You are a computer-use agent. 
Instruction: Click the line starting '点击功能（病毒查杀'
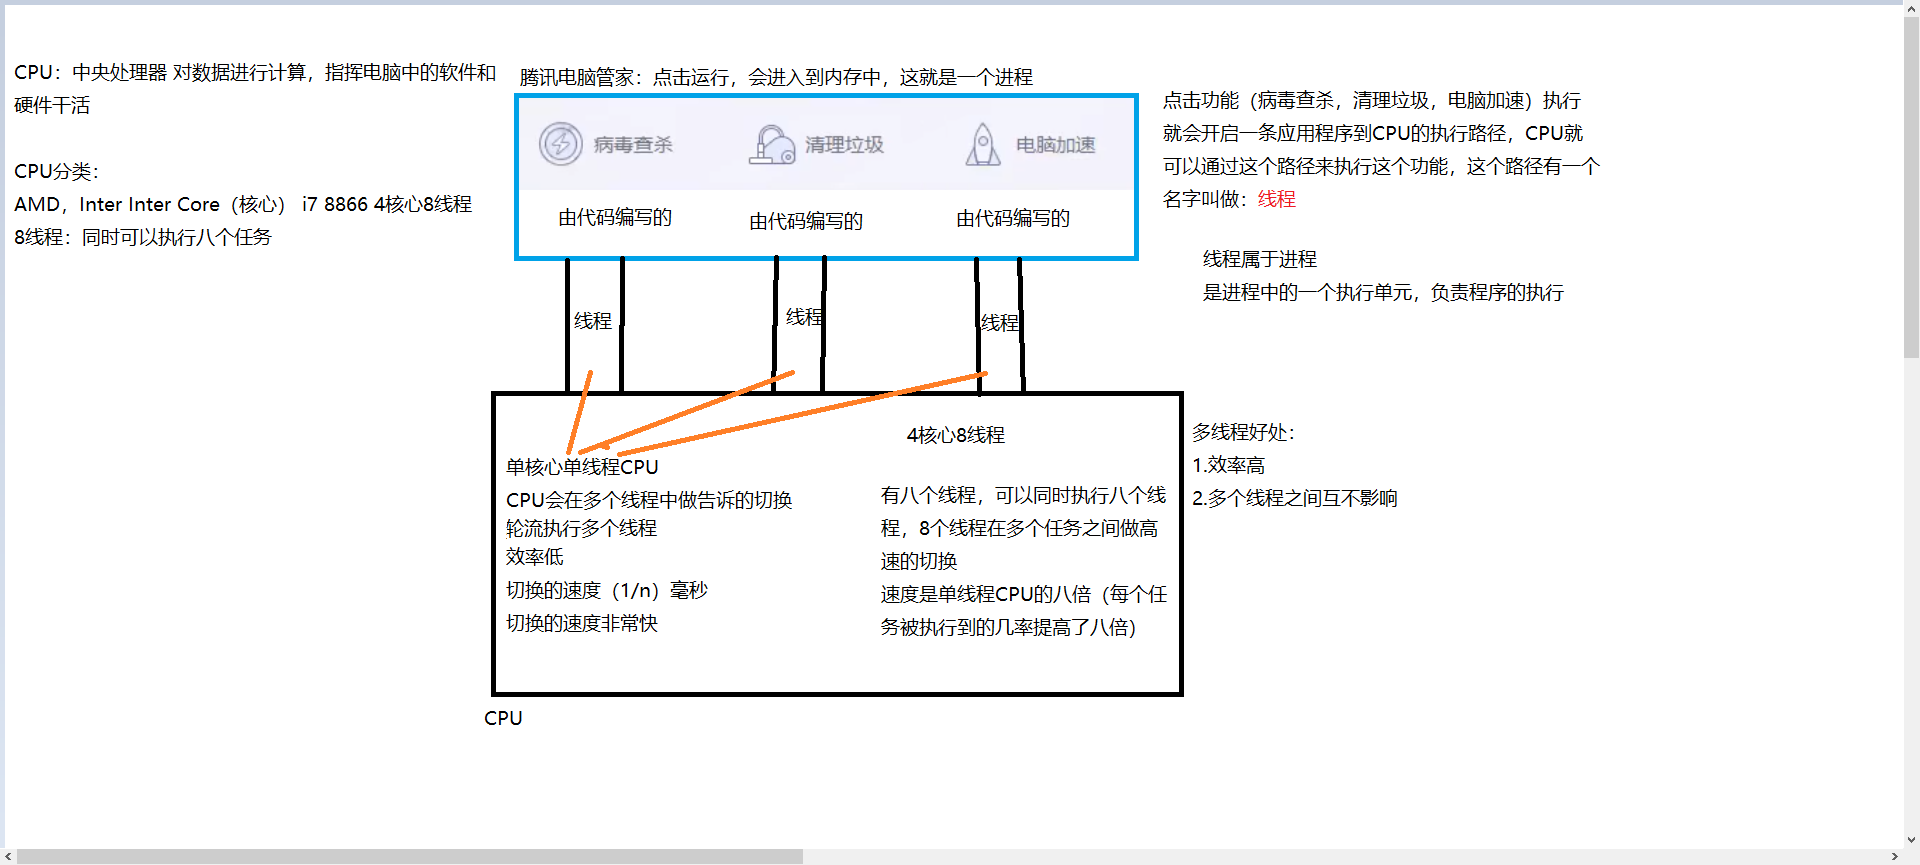1372,100
